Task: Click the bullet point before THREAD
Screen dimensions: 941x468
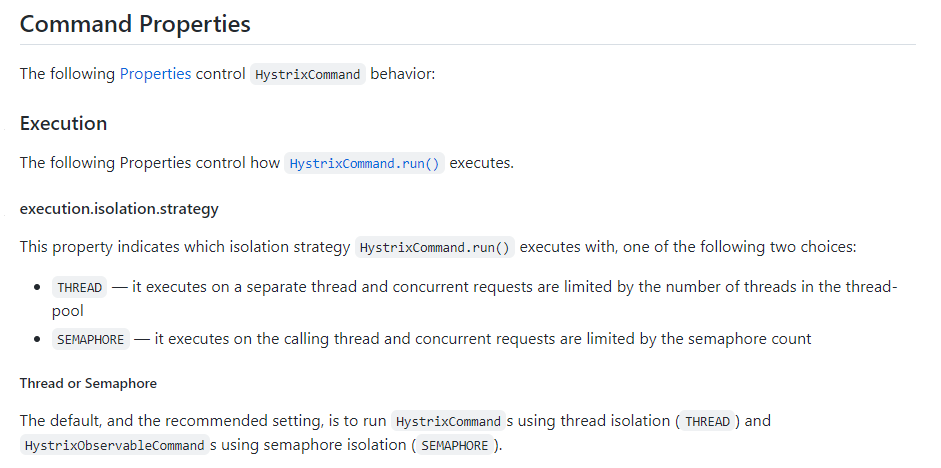Action: [38, 288]
